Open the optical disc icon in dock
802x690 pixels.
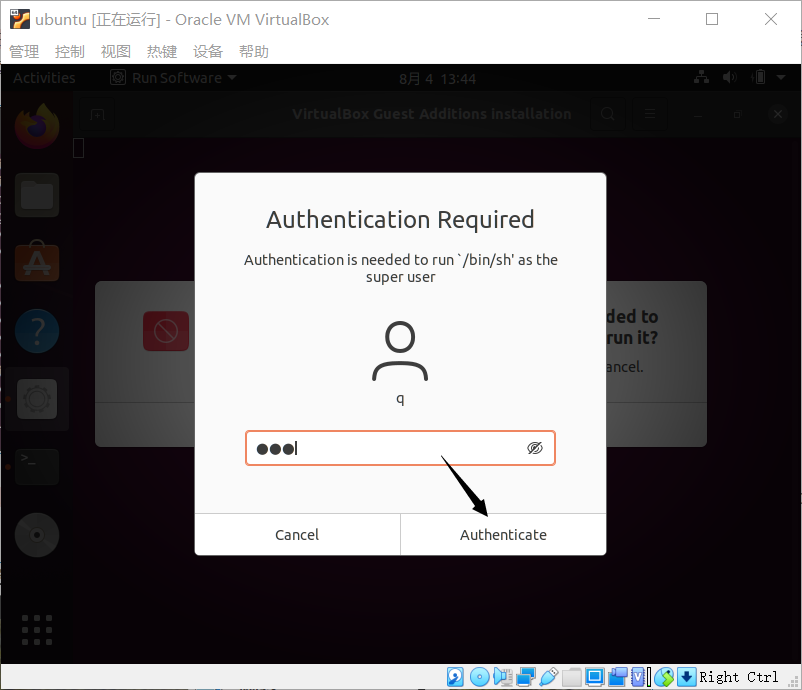coord(37,535)
